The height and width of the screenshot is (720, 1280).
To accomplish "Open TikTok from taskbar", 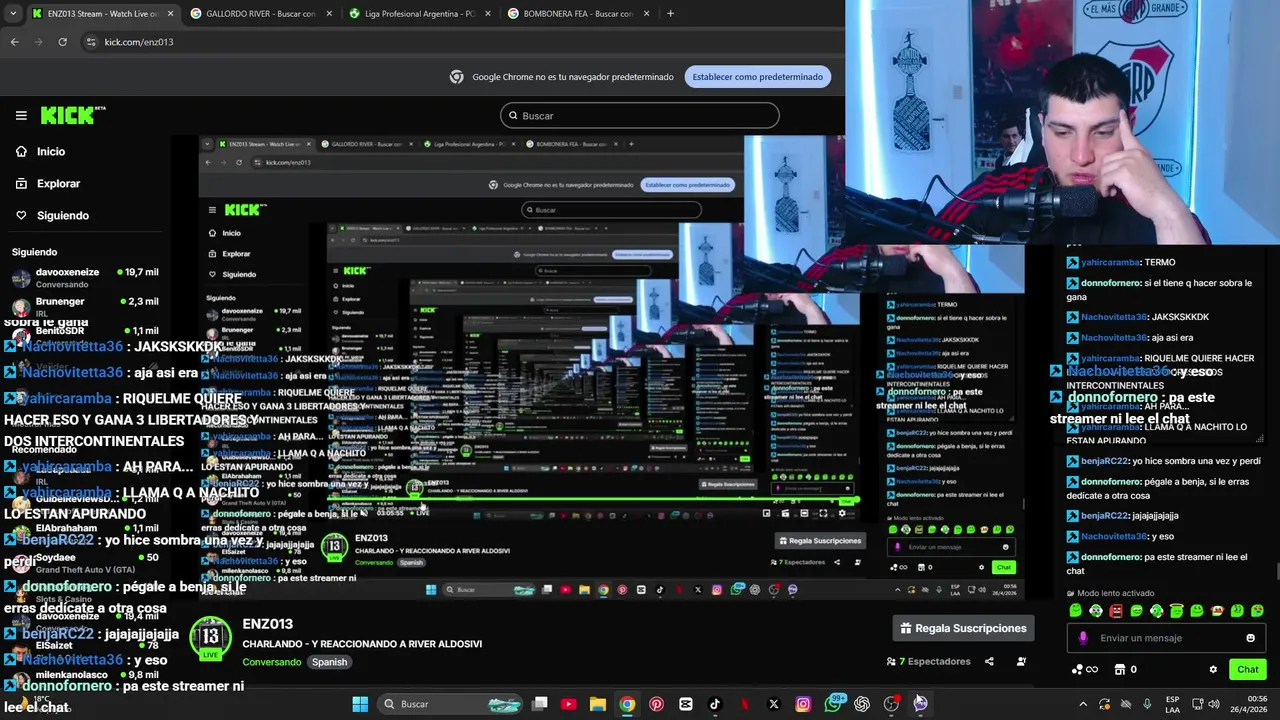I will 714,704.
